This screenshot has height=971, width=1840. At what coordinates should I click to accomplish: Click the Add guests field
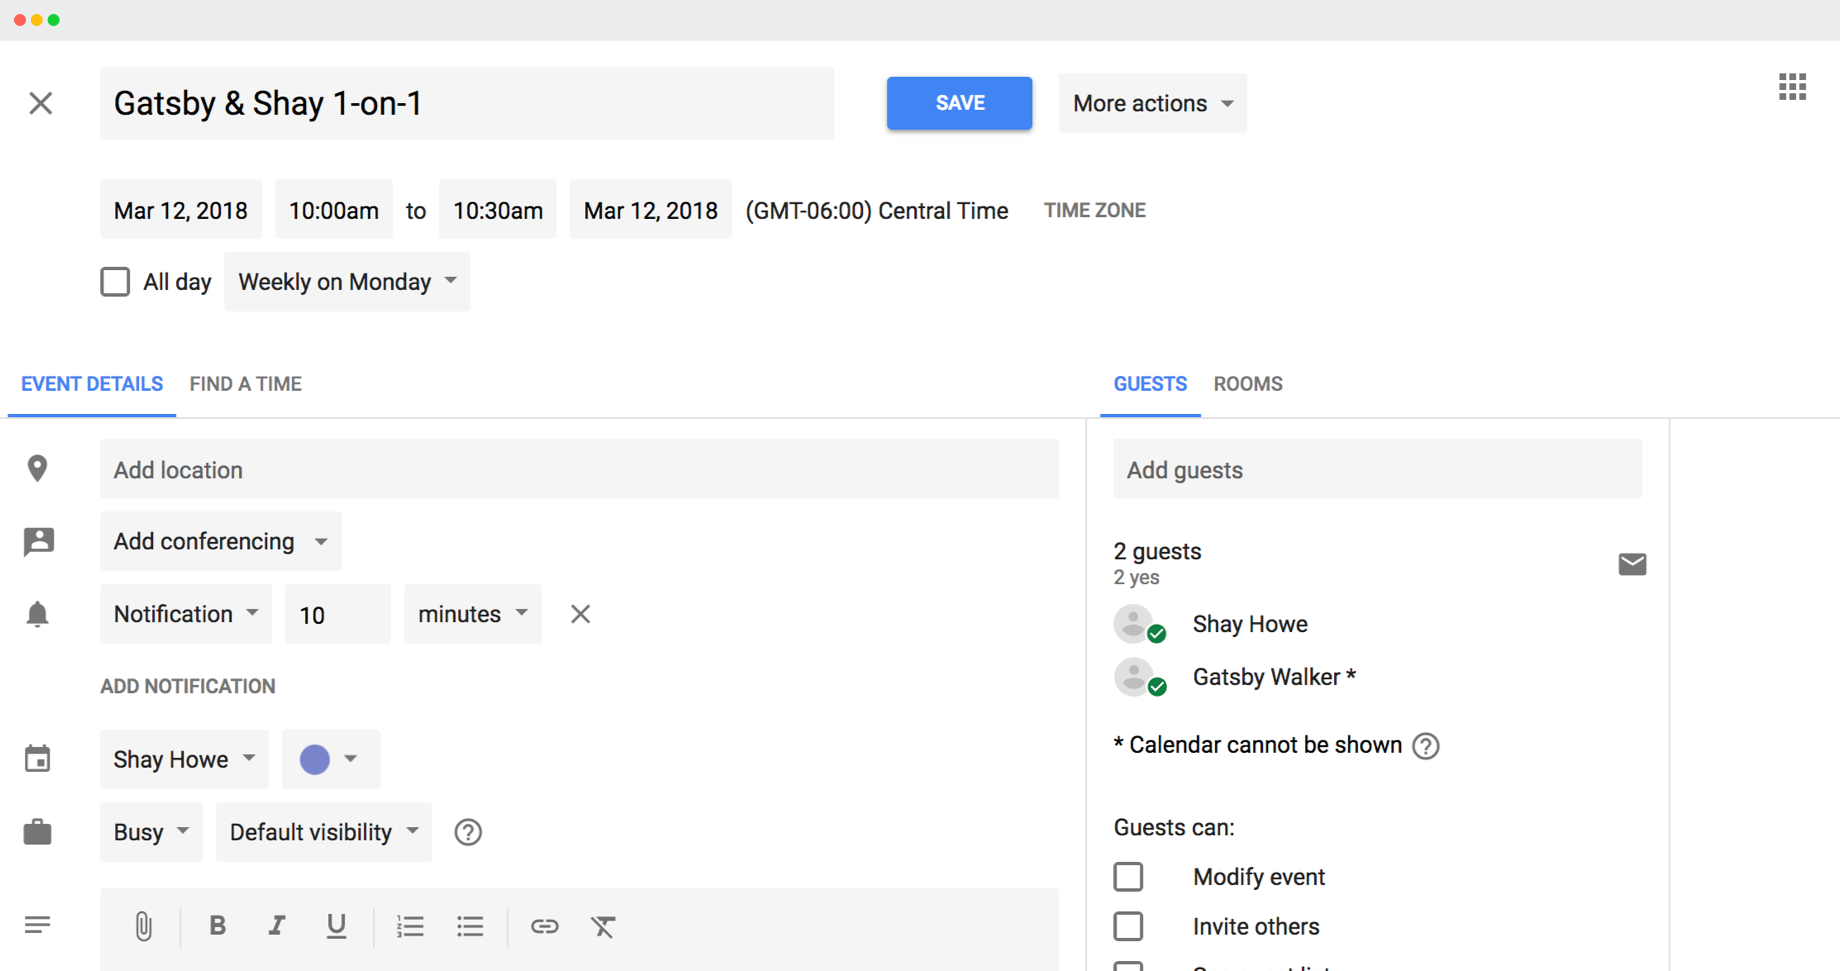[x=1377, y=469]
